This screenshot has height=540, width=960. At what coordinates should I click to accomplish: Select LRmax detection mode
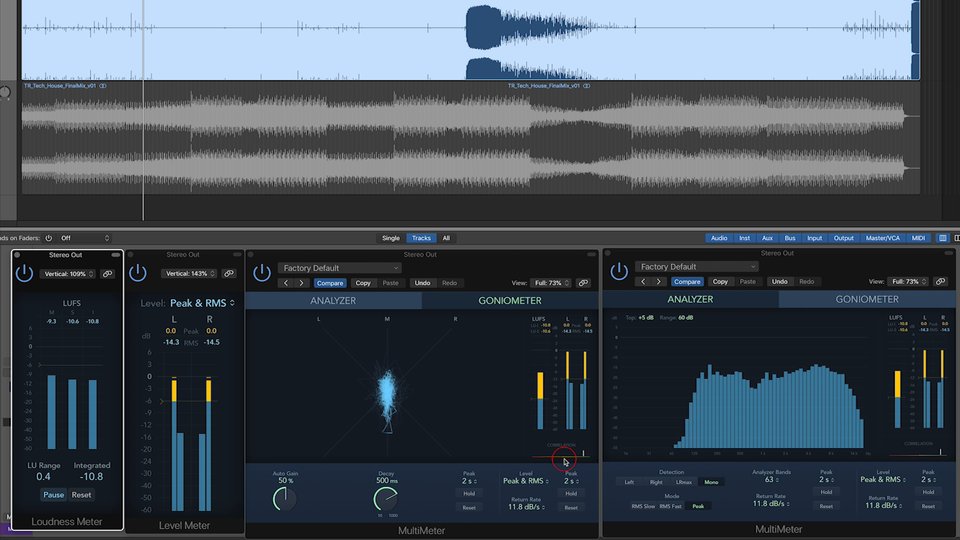[x=683, y=482]
